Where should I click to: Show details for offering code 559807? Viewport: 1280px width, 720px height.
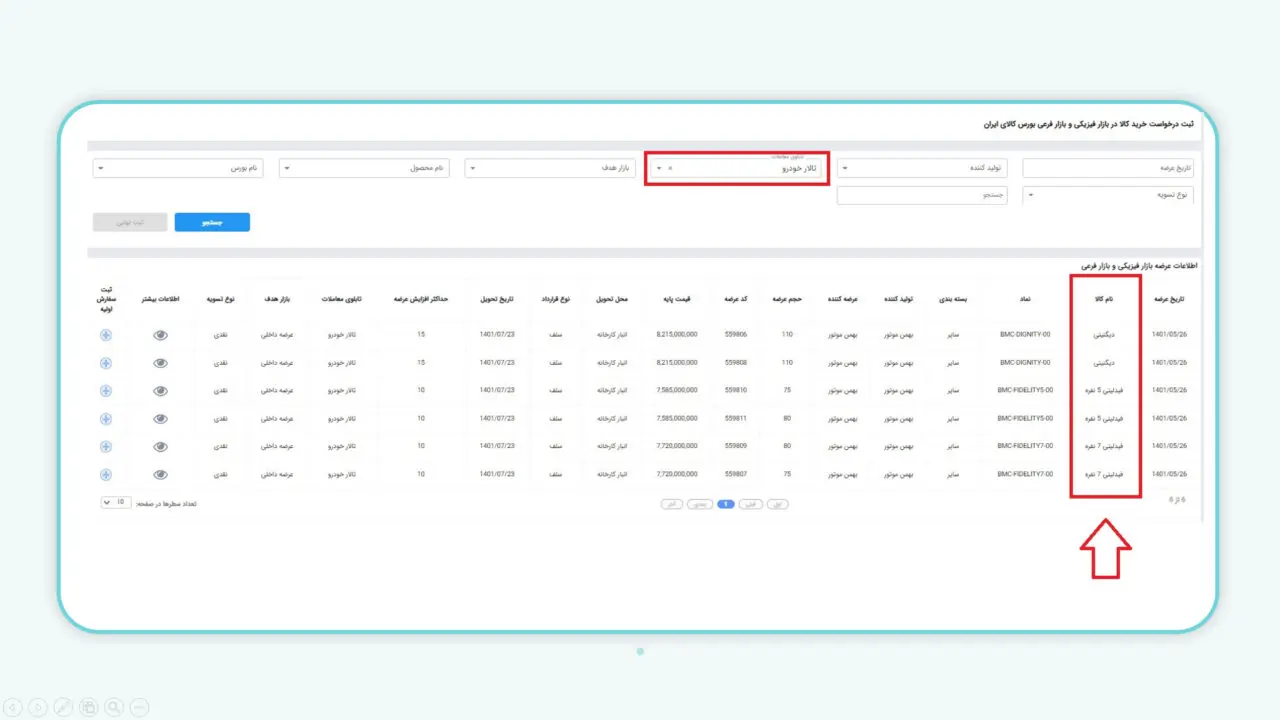pyautogui.click(x=160, y=475)
